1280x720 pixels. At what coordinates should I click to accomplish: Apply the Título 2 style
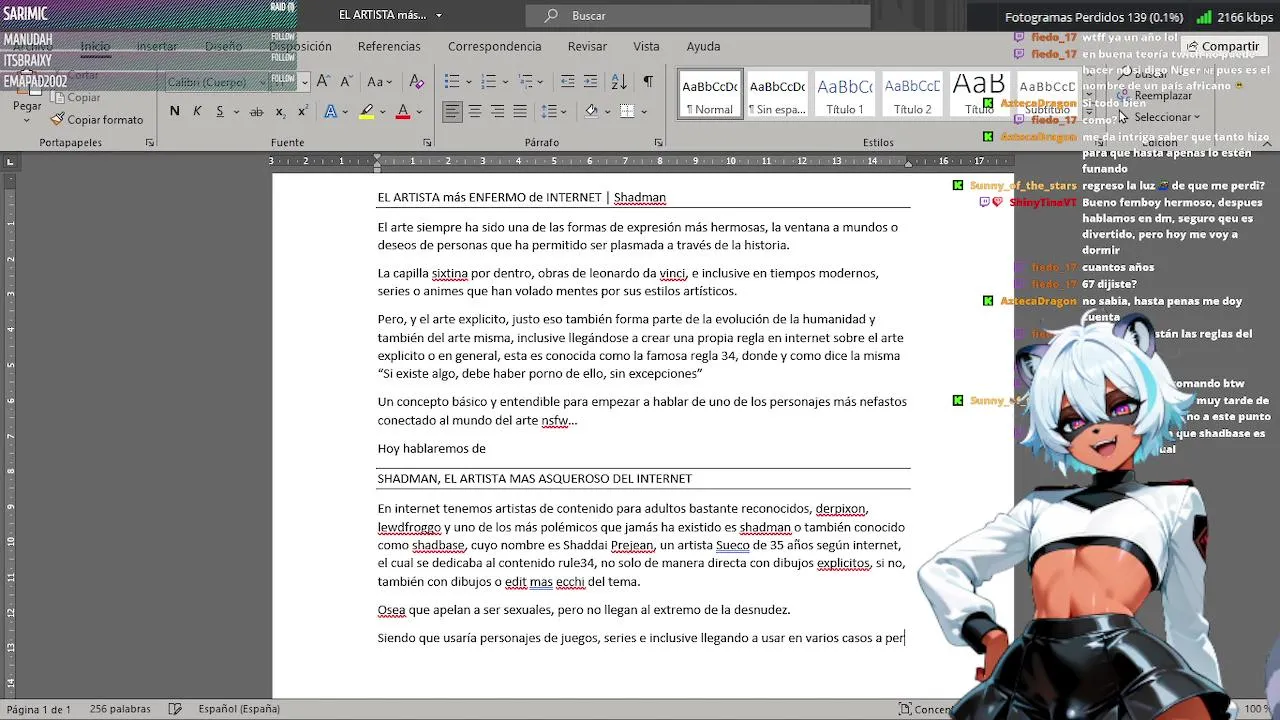point(912,94)
